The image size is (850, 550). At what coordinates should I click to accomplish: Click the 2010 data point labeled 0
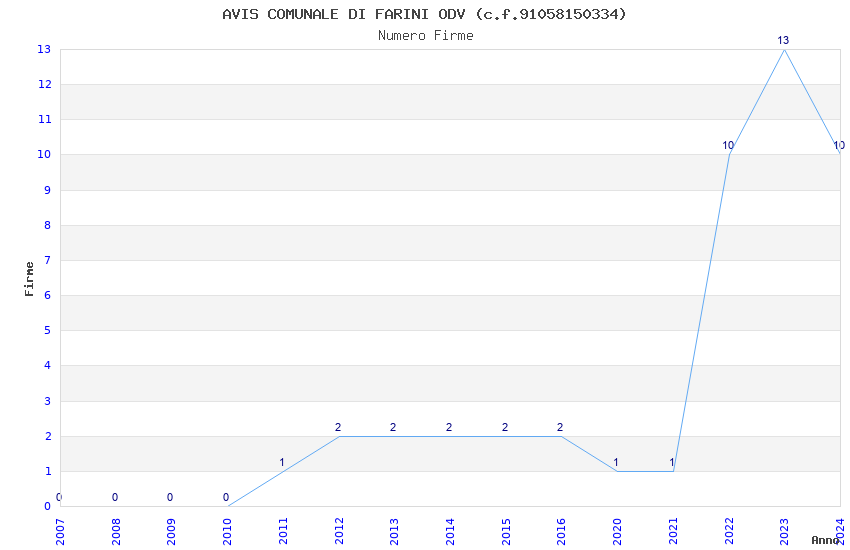click(227, 506)
